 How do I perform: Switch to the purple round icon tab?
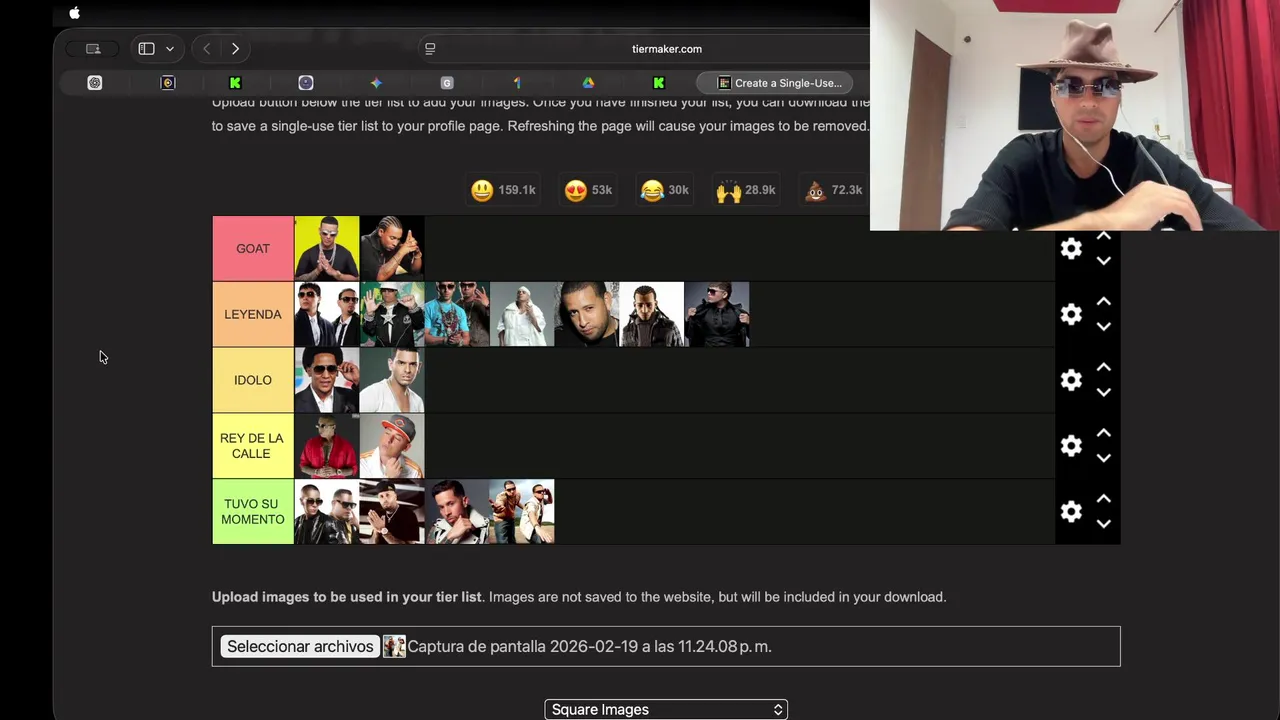coord(306,83)
